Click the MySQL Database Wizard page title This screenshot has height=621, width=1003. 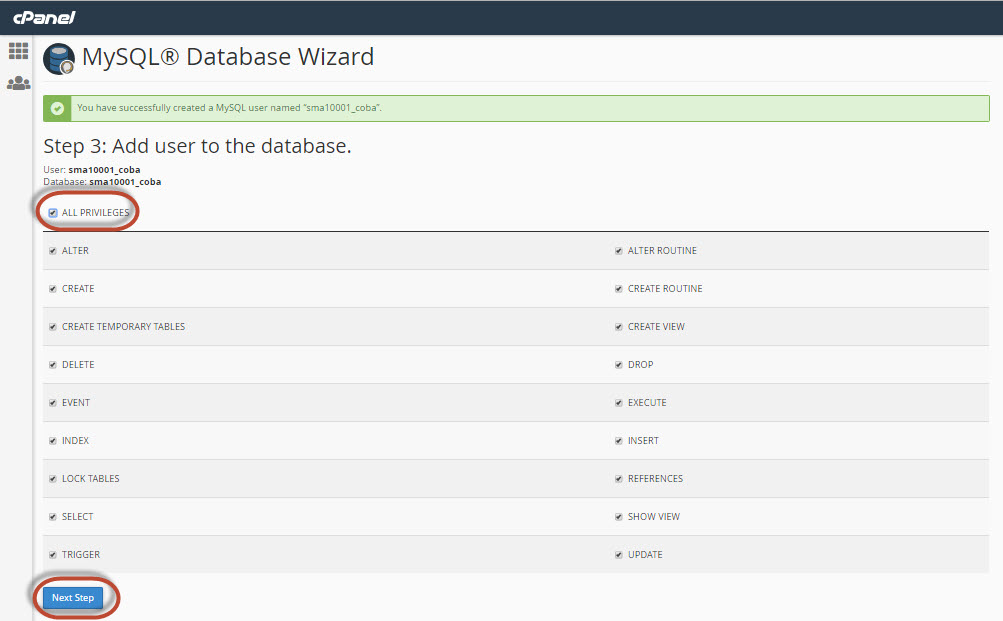(228, 57)
